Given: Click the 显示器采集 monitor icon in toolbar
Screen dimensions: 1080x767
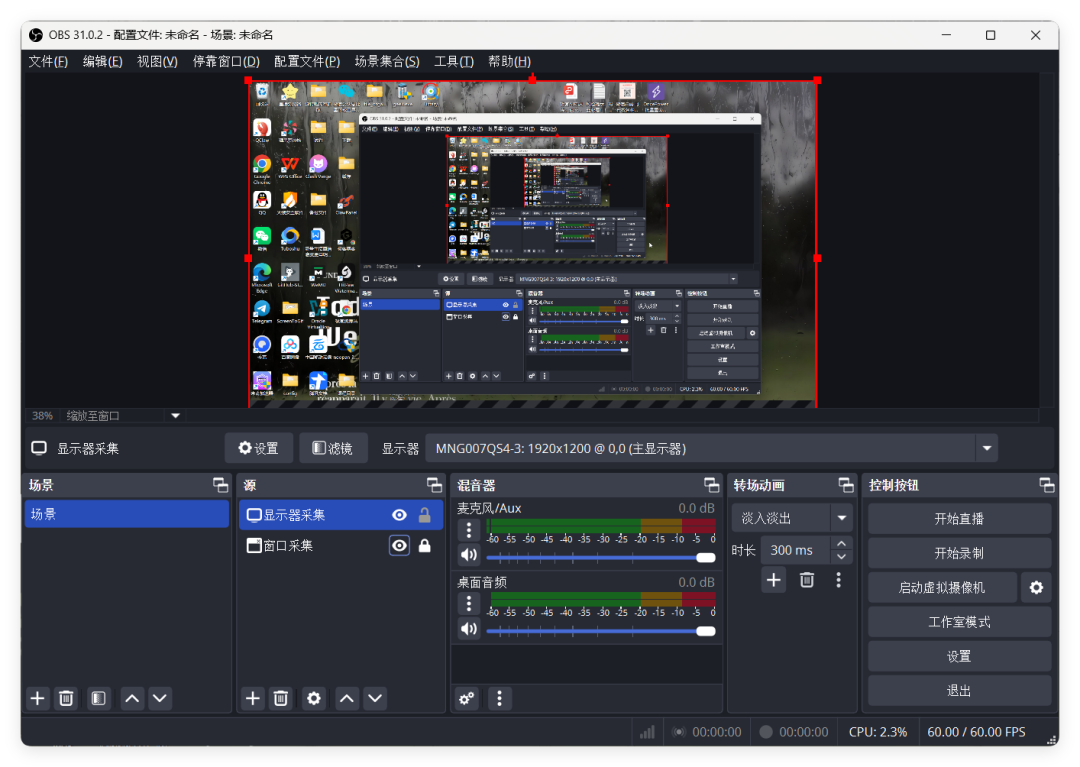Looking at the screenshot, I should [39, 448].
